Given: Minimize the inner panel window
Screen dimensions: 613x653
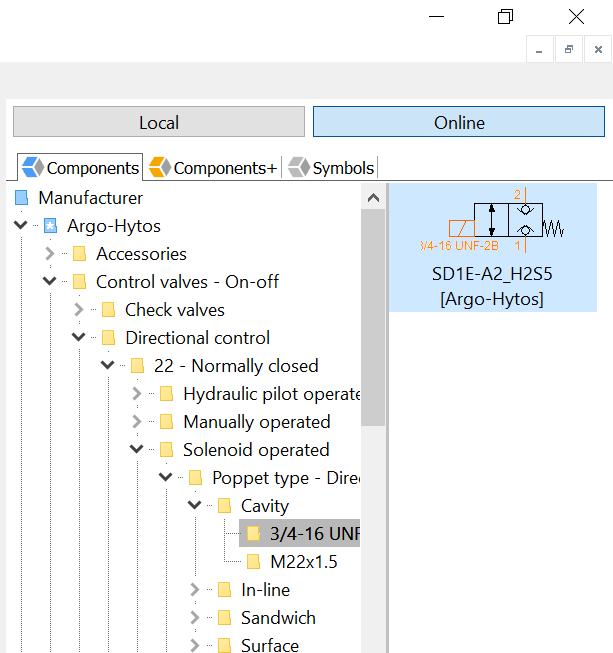Looking at the screenshot, I should pos(539,50).
